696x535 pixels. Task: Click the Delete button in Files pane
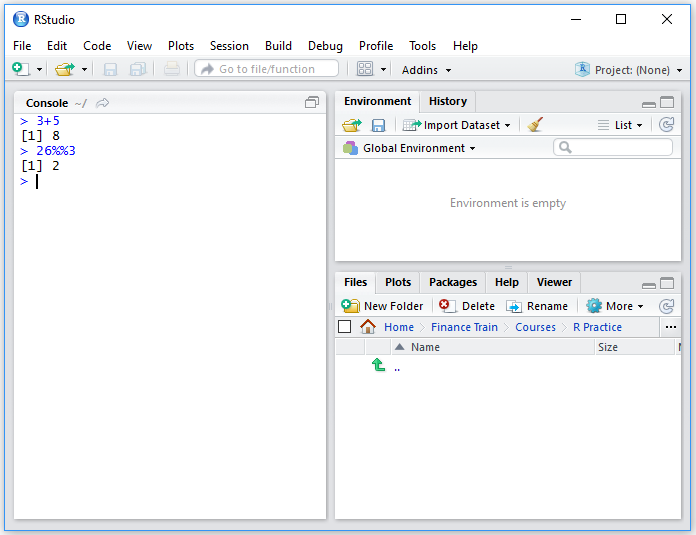pos(467,306)
